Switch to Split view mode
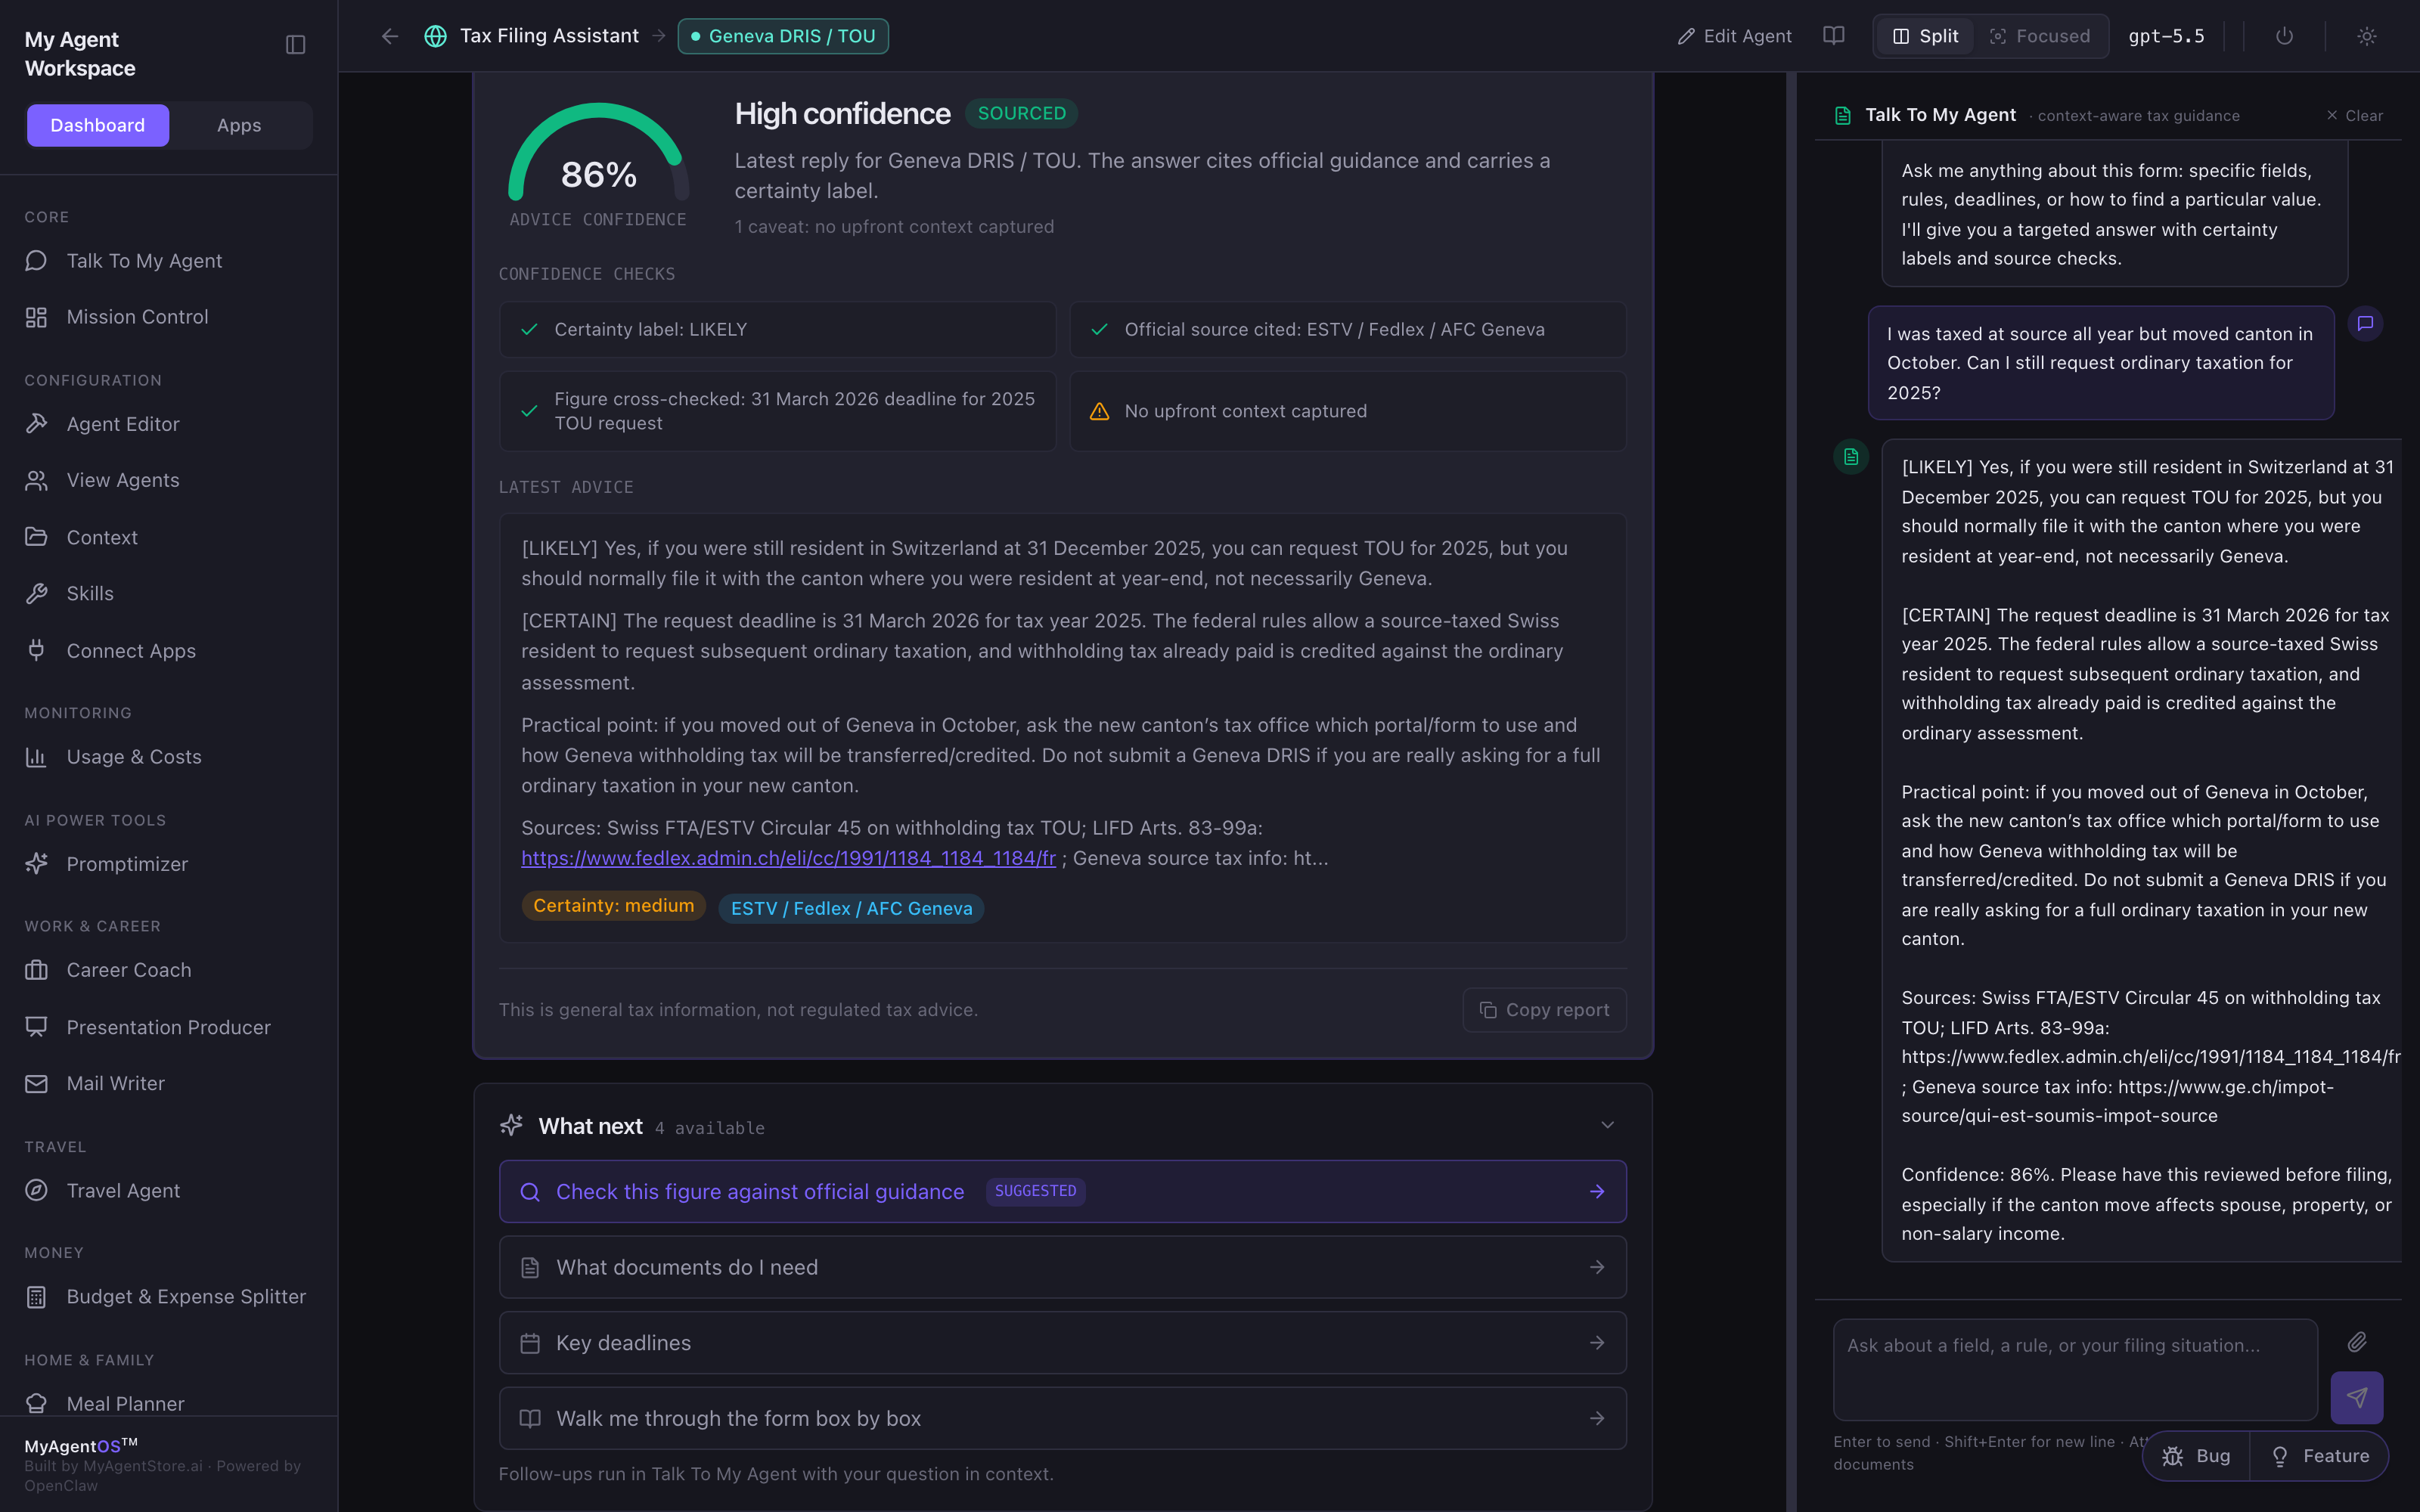The width and height of the screenshot is (2420, 1512). pos(1925,36)
